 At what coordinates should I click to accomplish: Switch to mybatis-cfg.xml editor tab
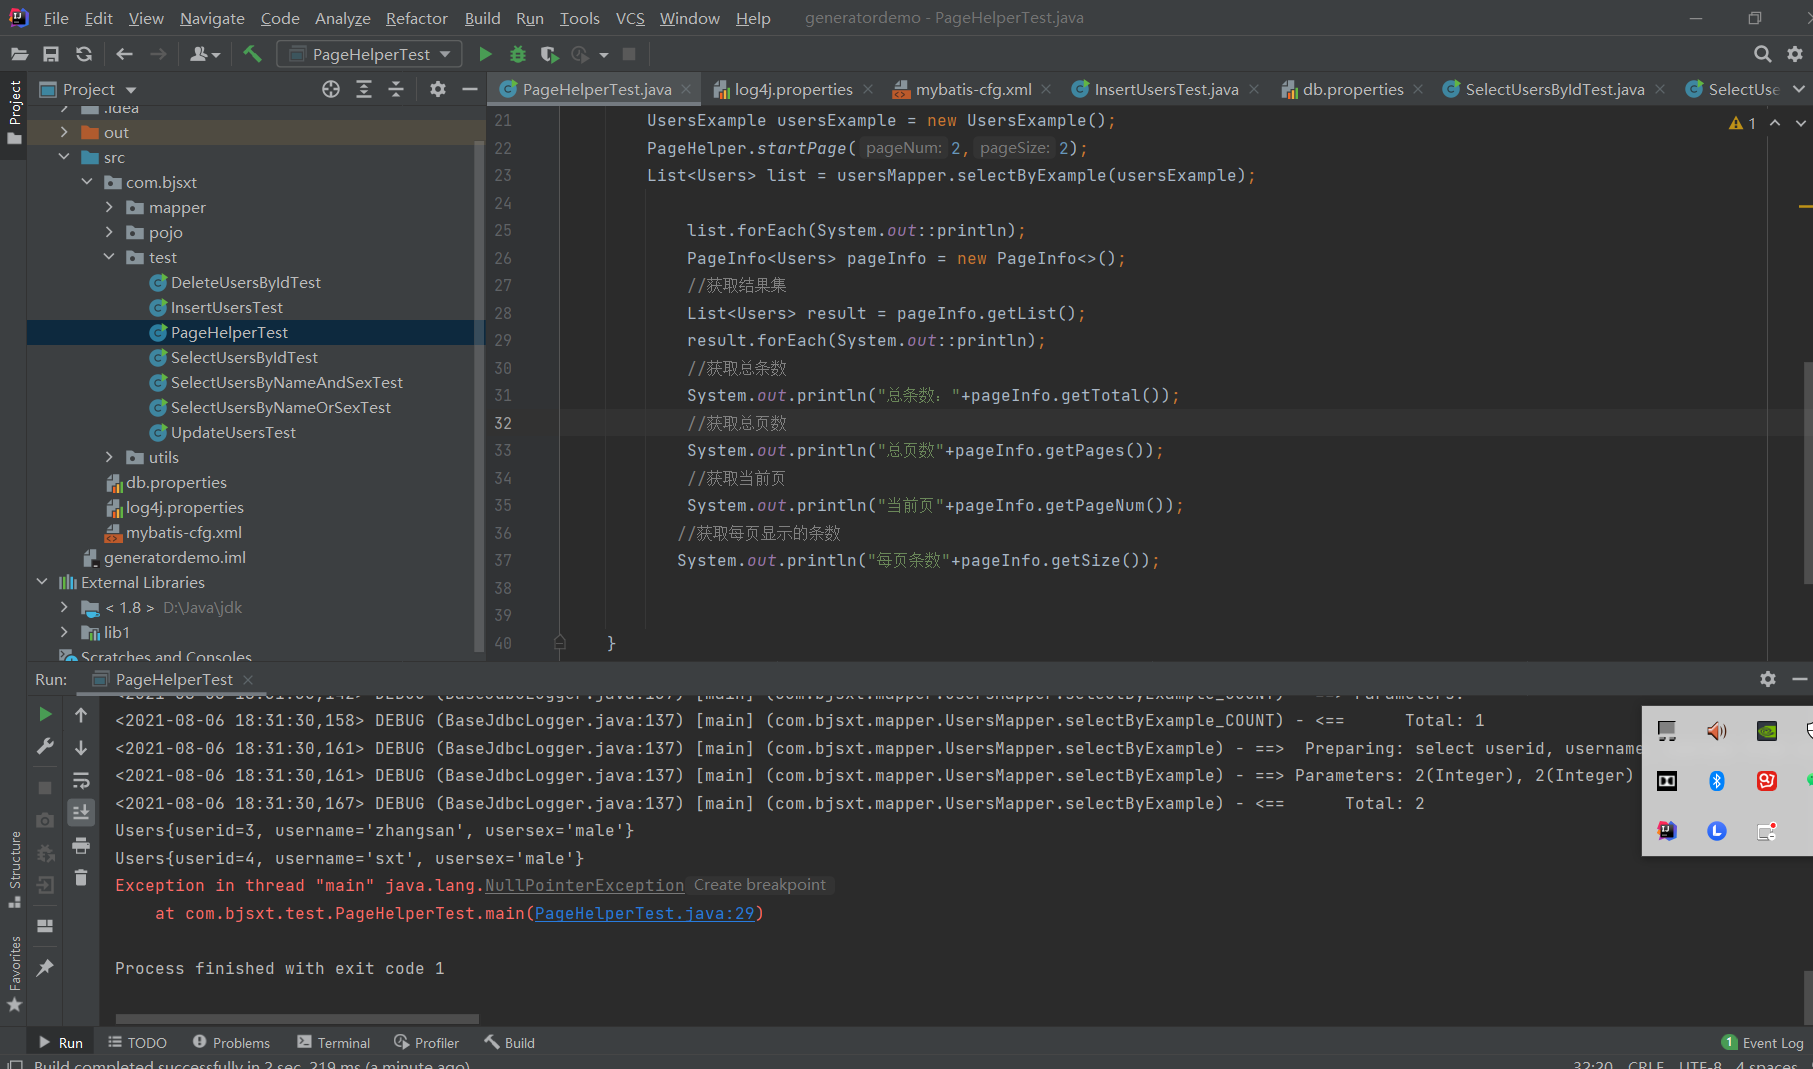point(973,89)
